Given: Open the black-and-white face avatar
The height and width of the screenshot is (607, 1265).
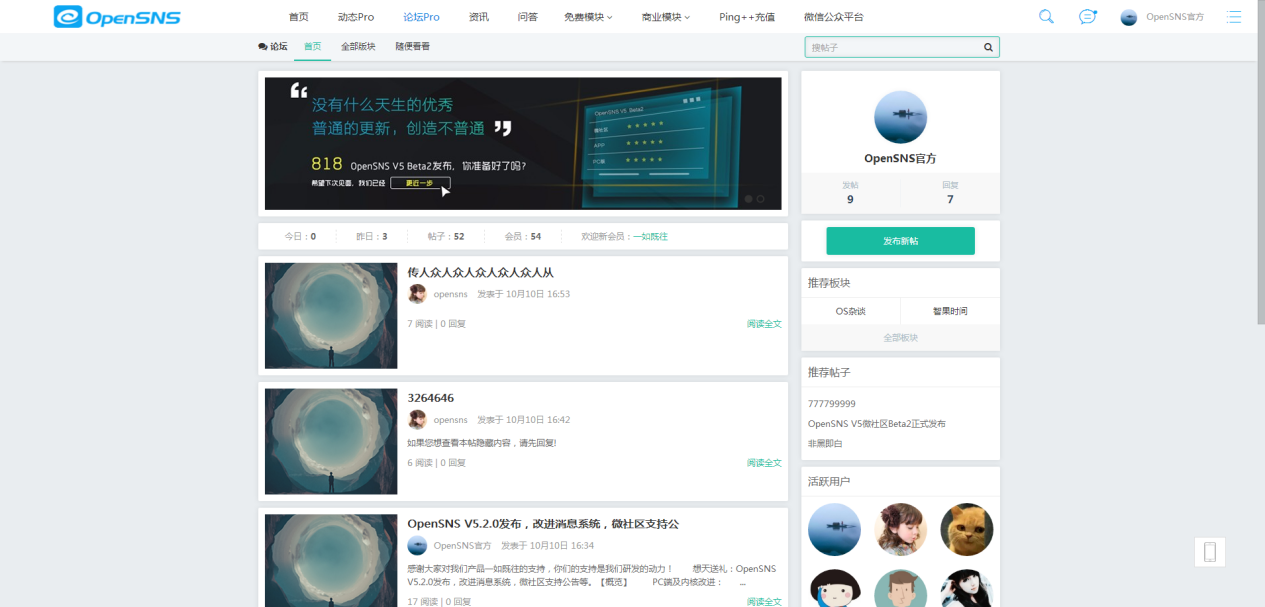Looking at the screenshot, I should [x=967, y=589].
